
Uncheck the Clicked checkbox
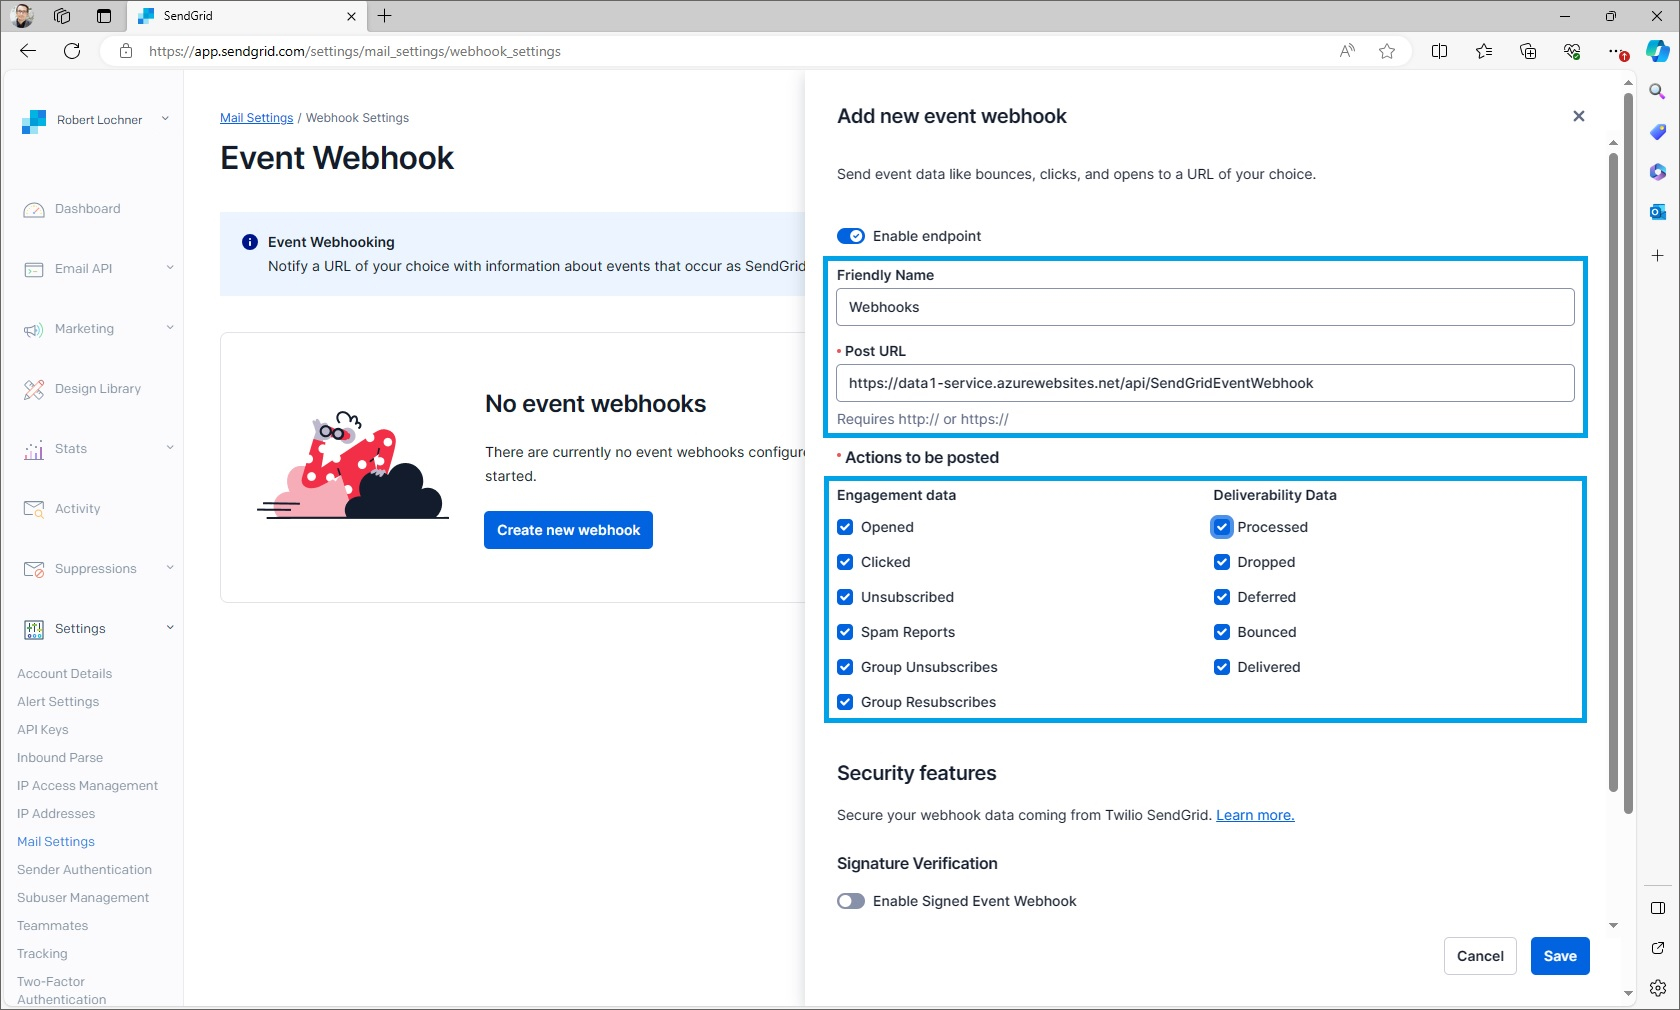point(845,562)
